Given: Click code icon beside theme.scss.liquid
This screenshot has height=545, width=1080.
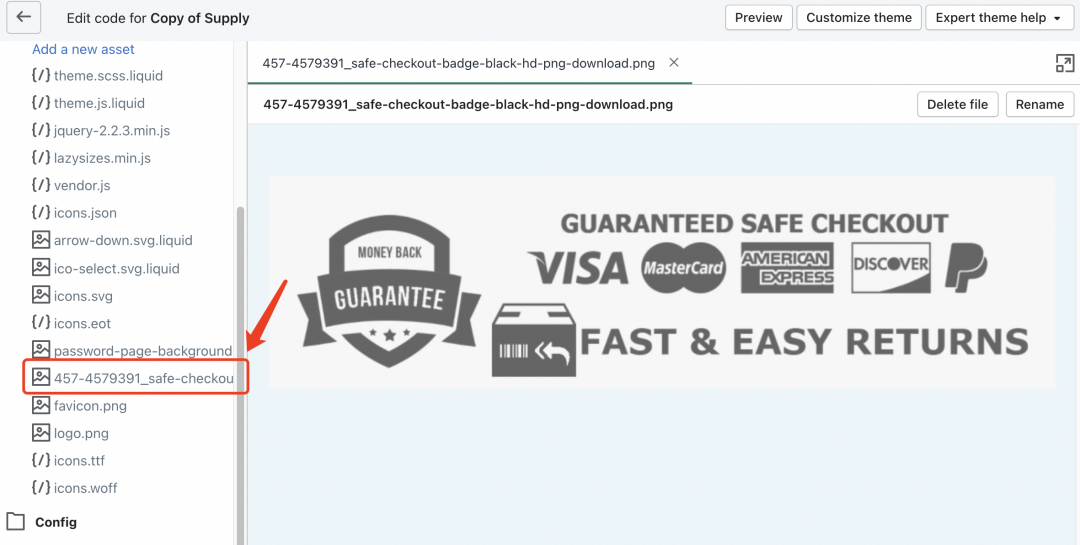Looking at the screenshot, I should click(41, 75).
